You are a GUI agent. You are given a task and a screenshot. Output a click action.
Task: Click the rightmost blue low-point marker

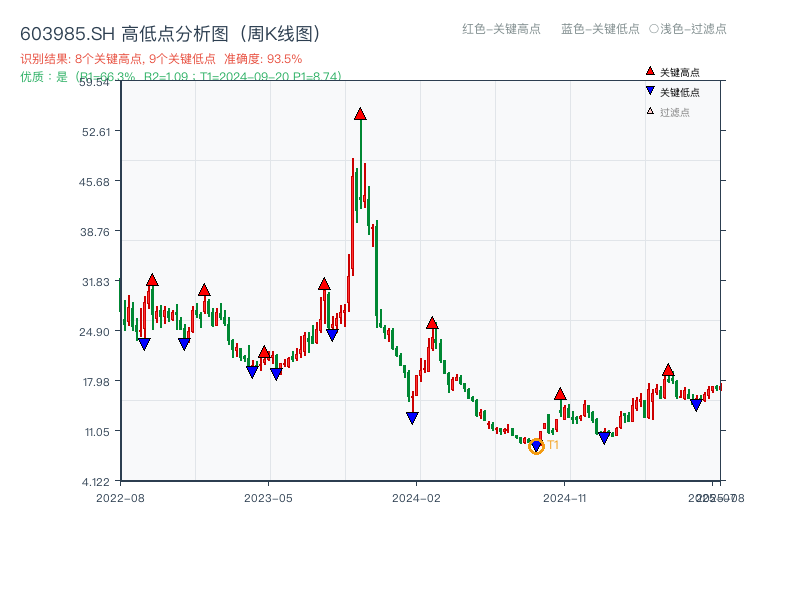tap(696, 404)
